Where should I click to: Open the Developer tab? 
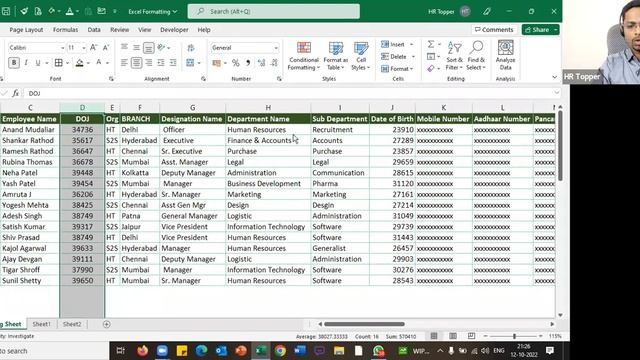tap(174, 30)
